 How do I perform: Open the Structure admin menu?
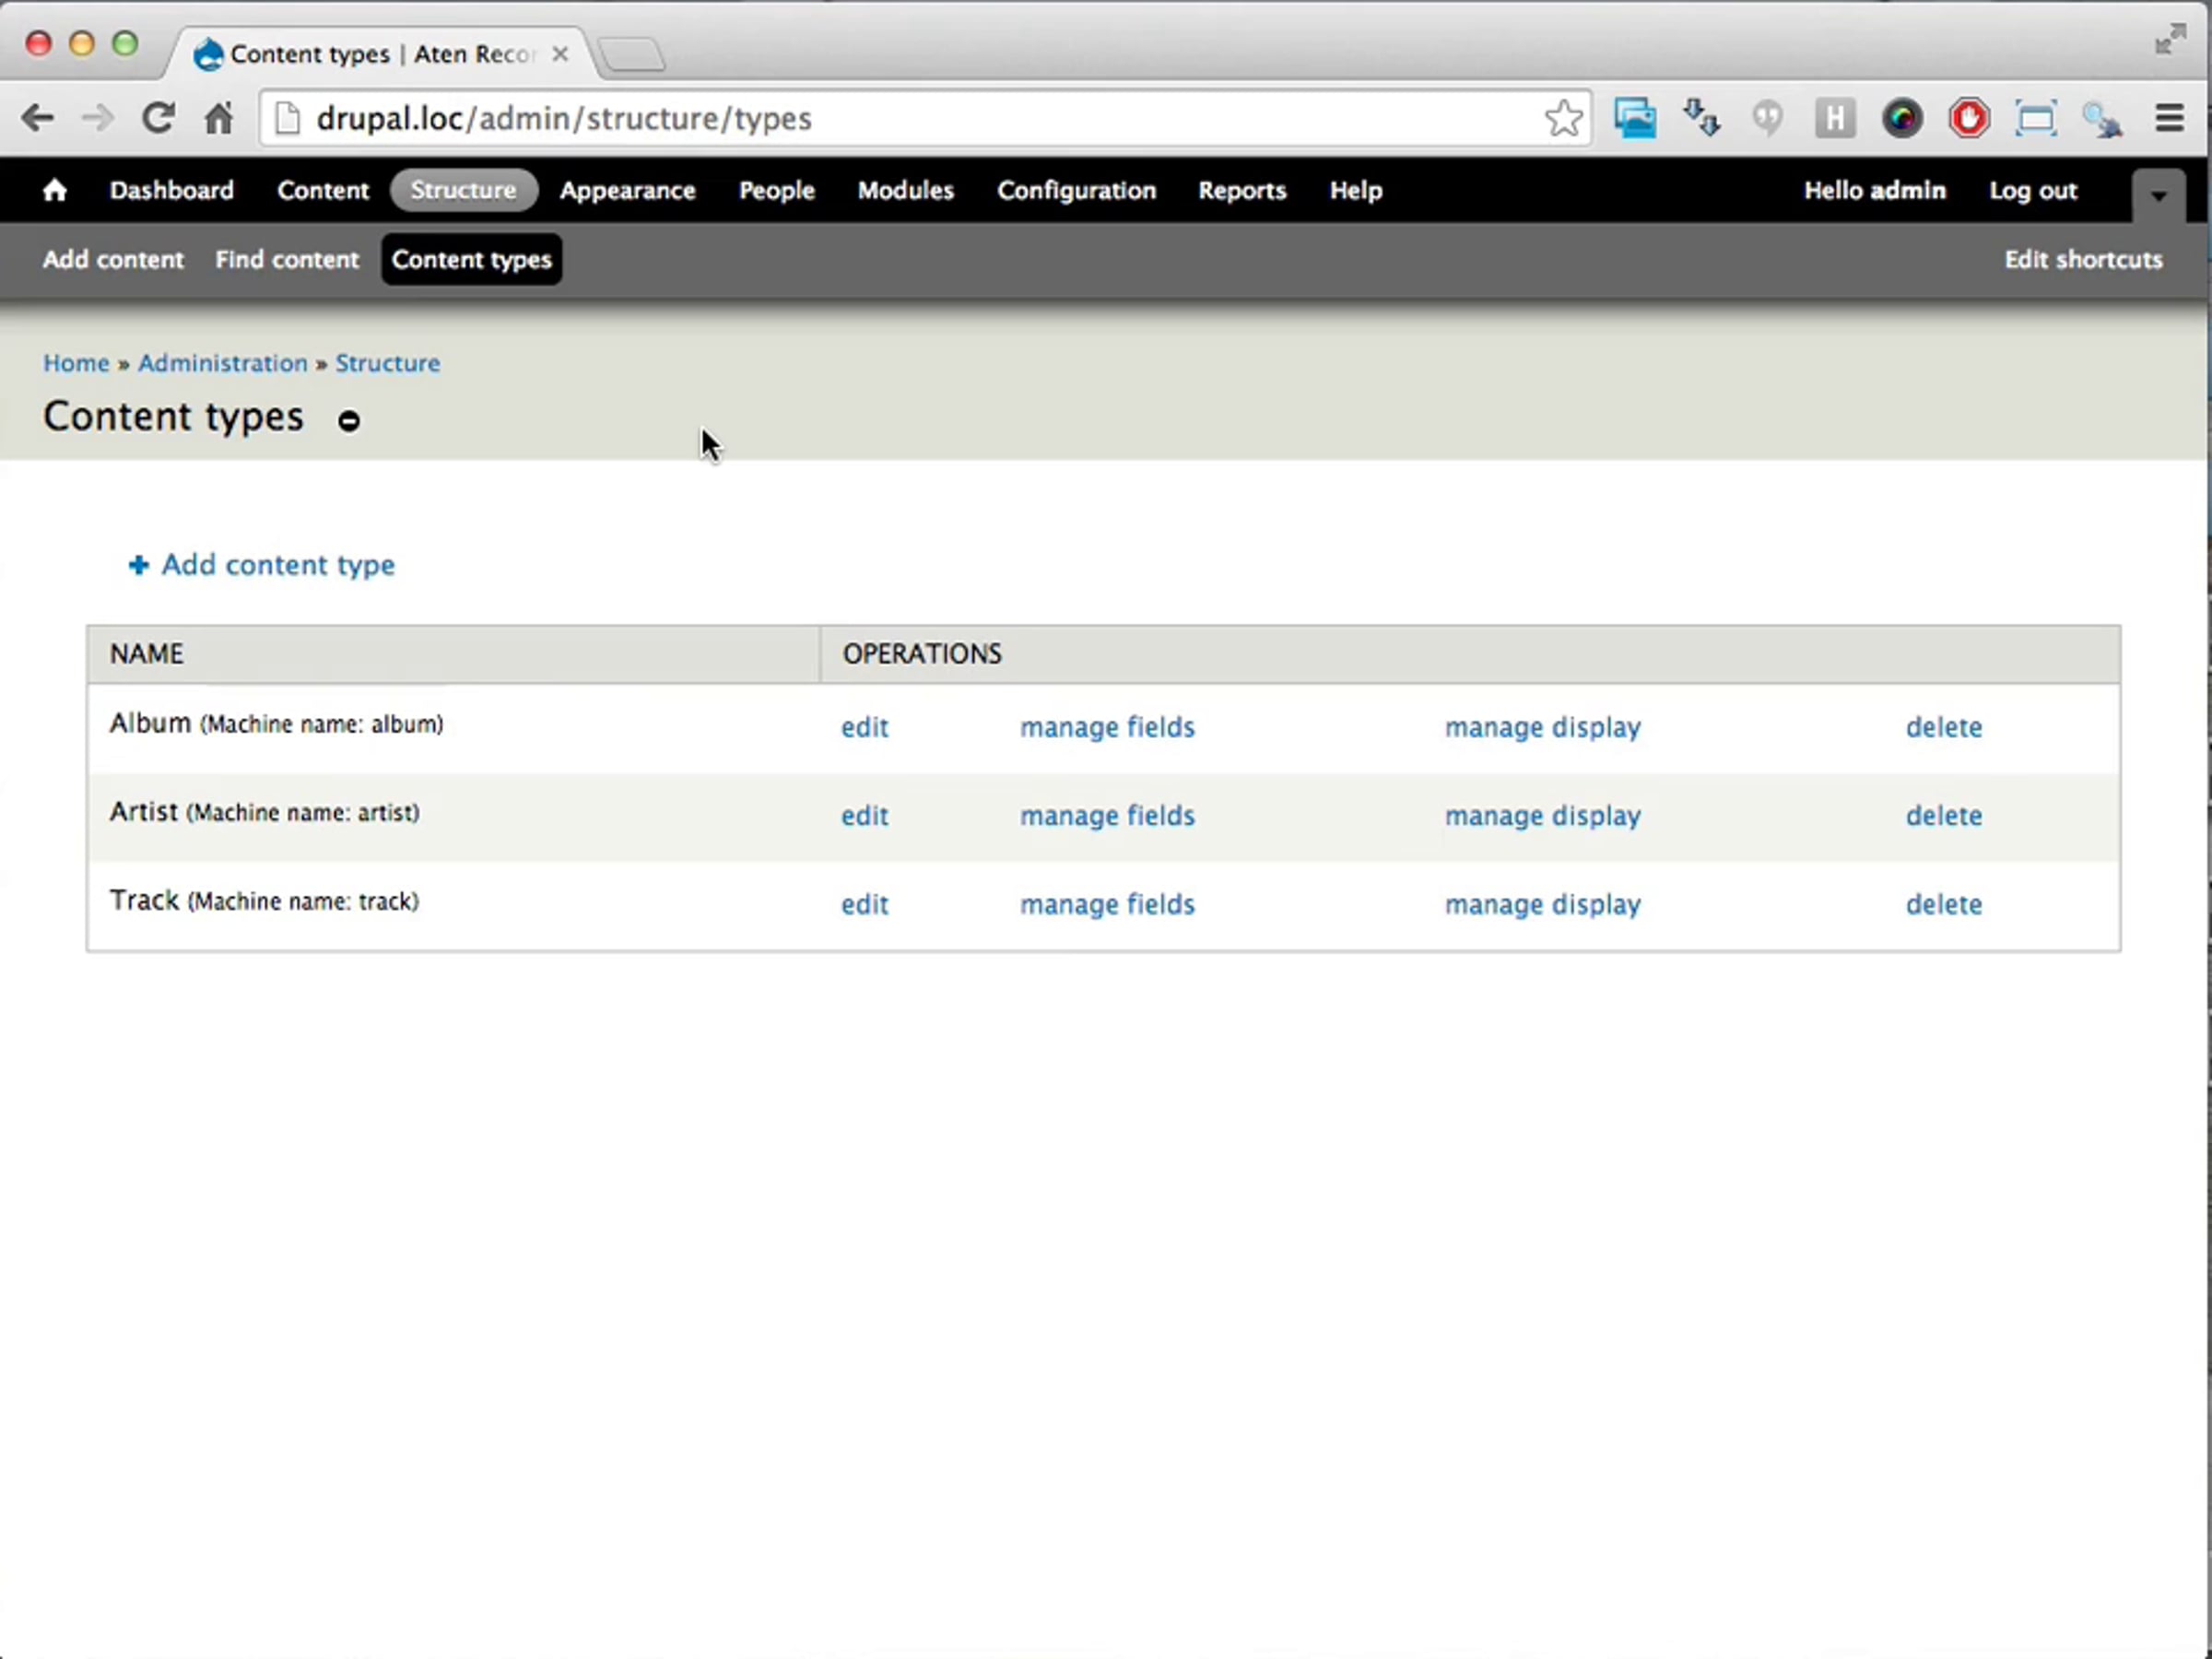tap(463, 190)
